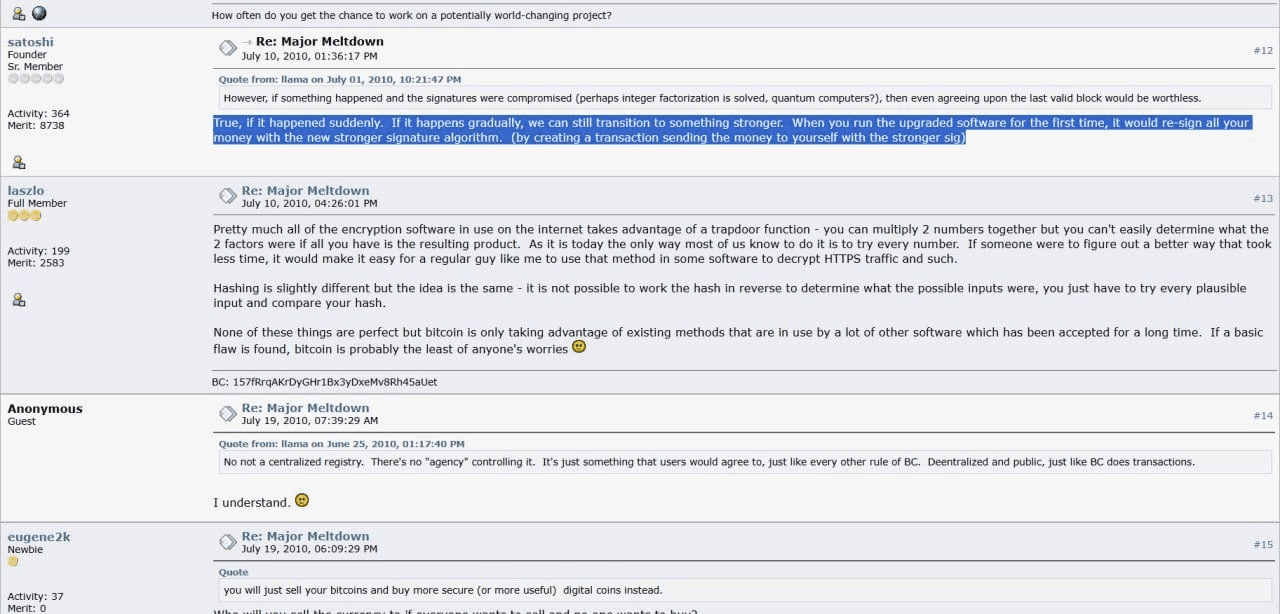Follow "Quote from: llama on June 25" link
Screen dimensions: 1280x614
point(341,444)
